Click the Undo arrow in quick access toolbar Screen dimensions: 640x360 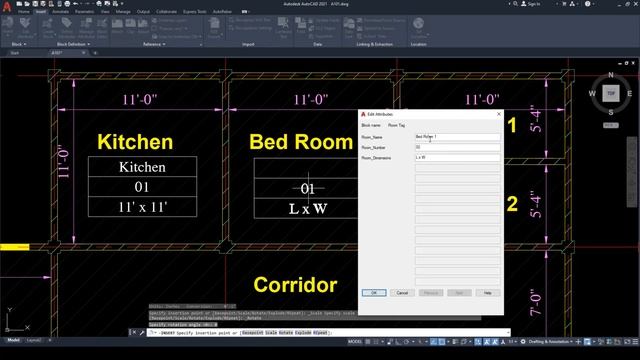coord(76,4)
